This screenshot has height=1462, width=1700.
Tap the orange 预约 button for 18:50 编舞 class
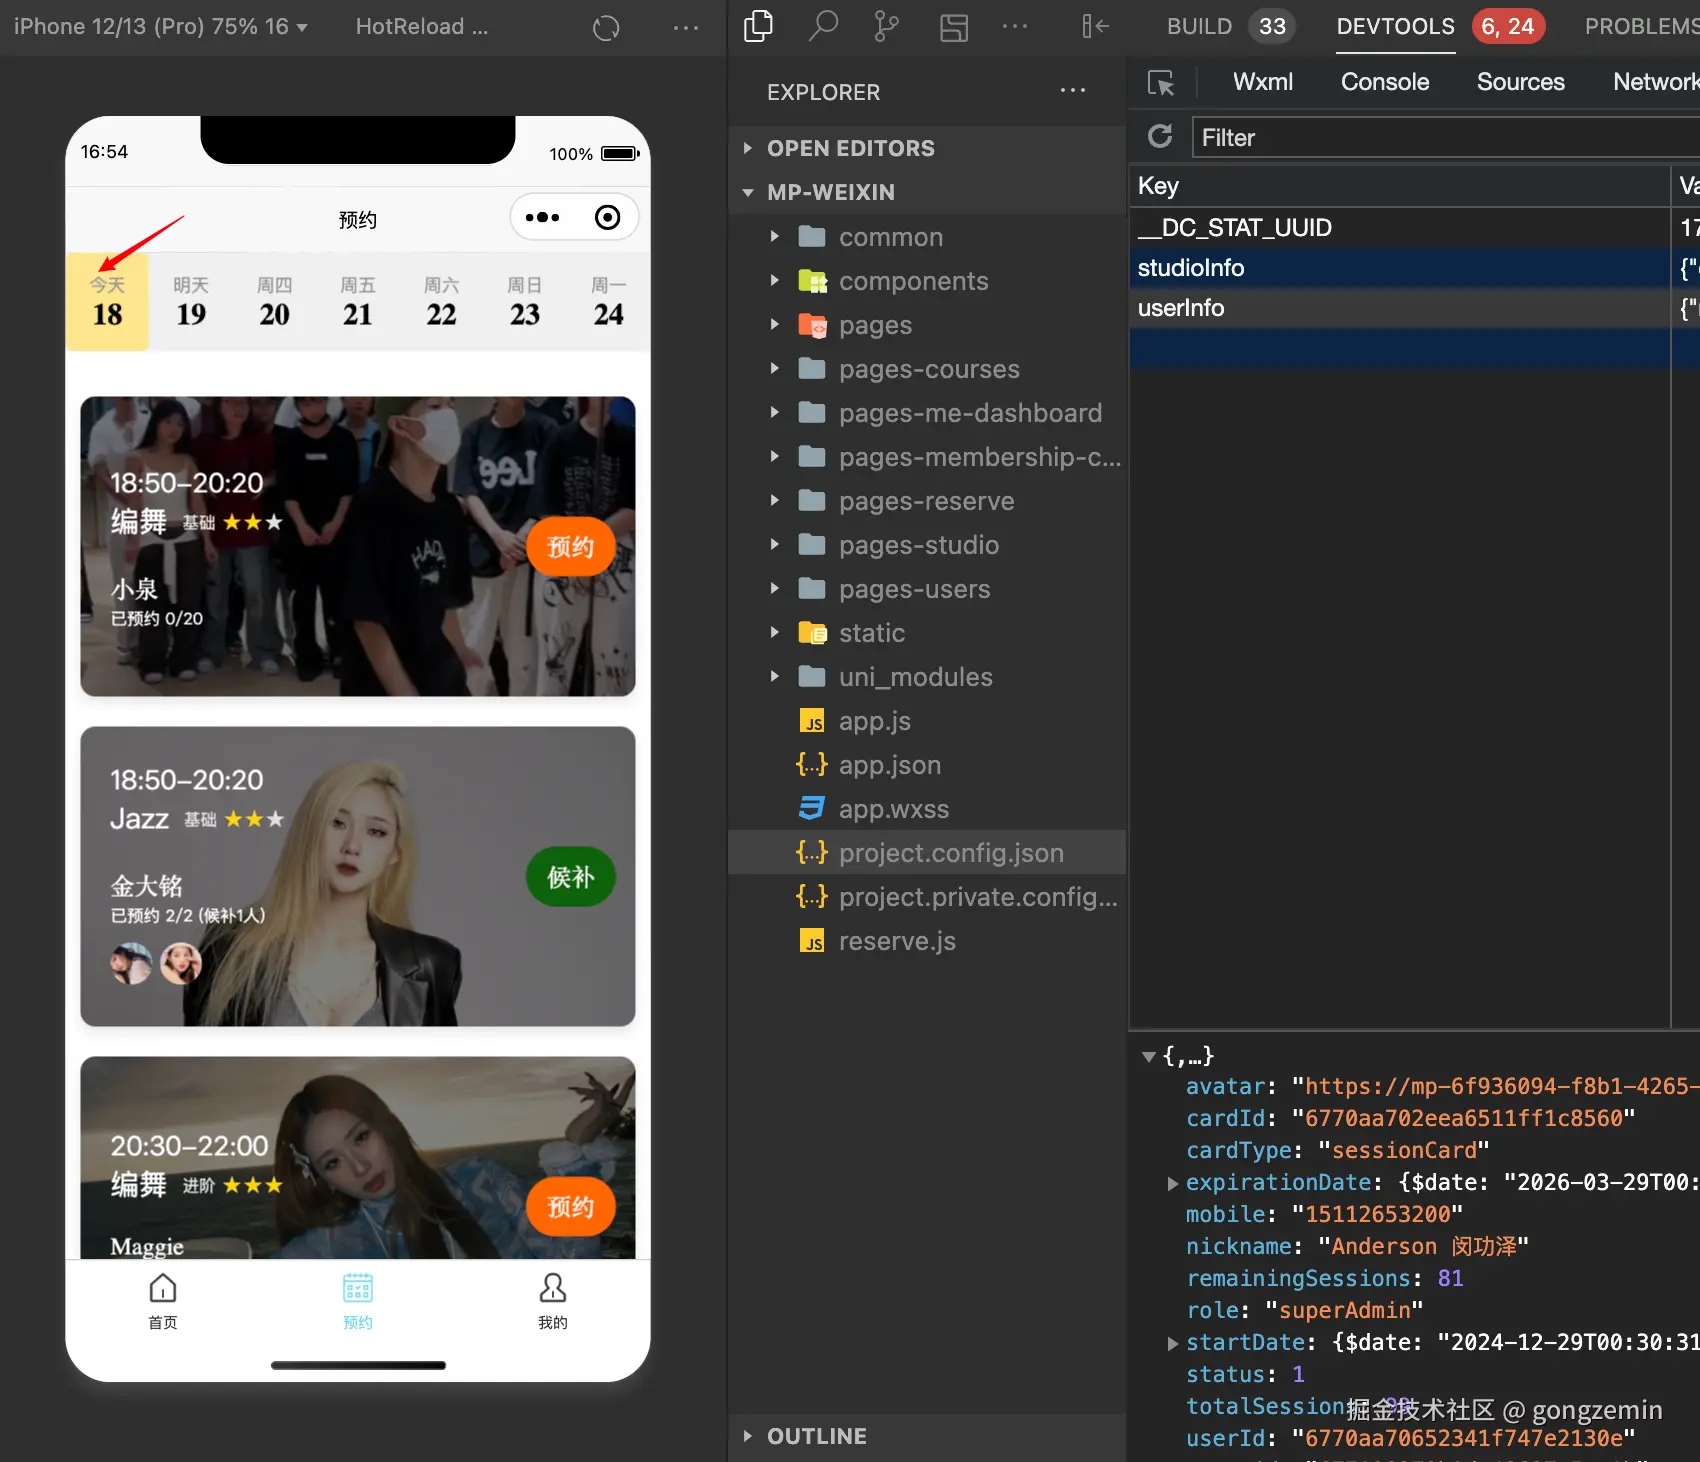click(x=570, y=547)
